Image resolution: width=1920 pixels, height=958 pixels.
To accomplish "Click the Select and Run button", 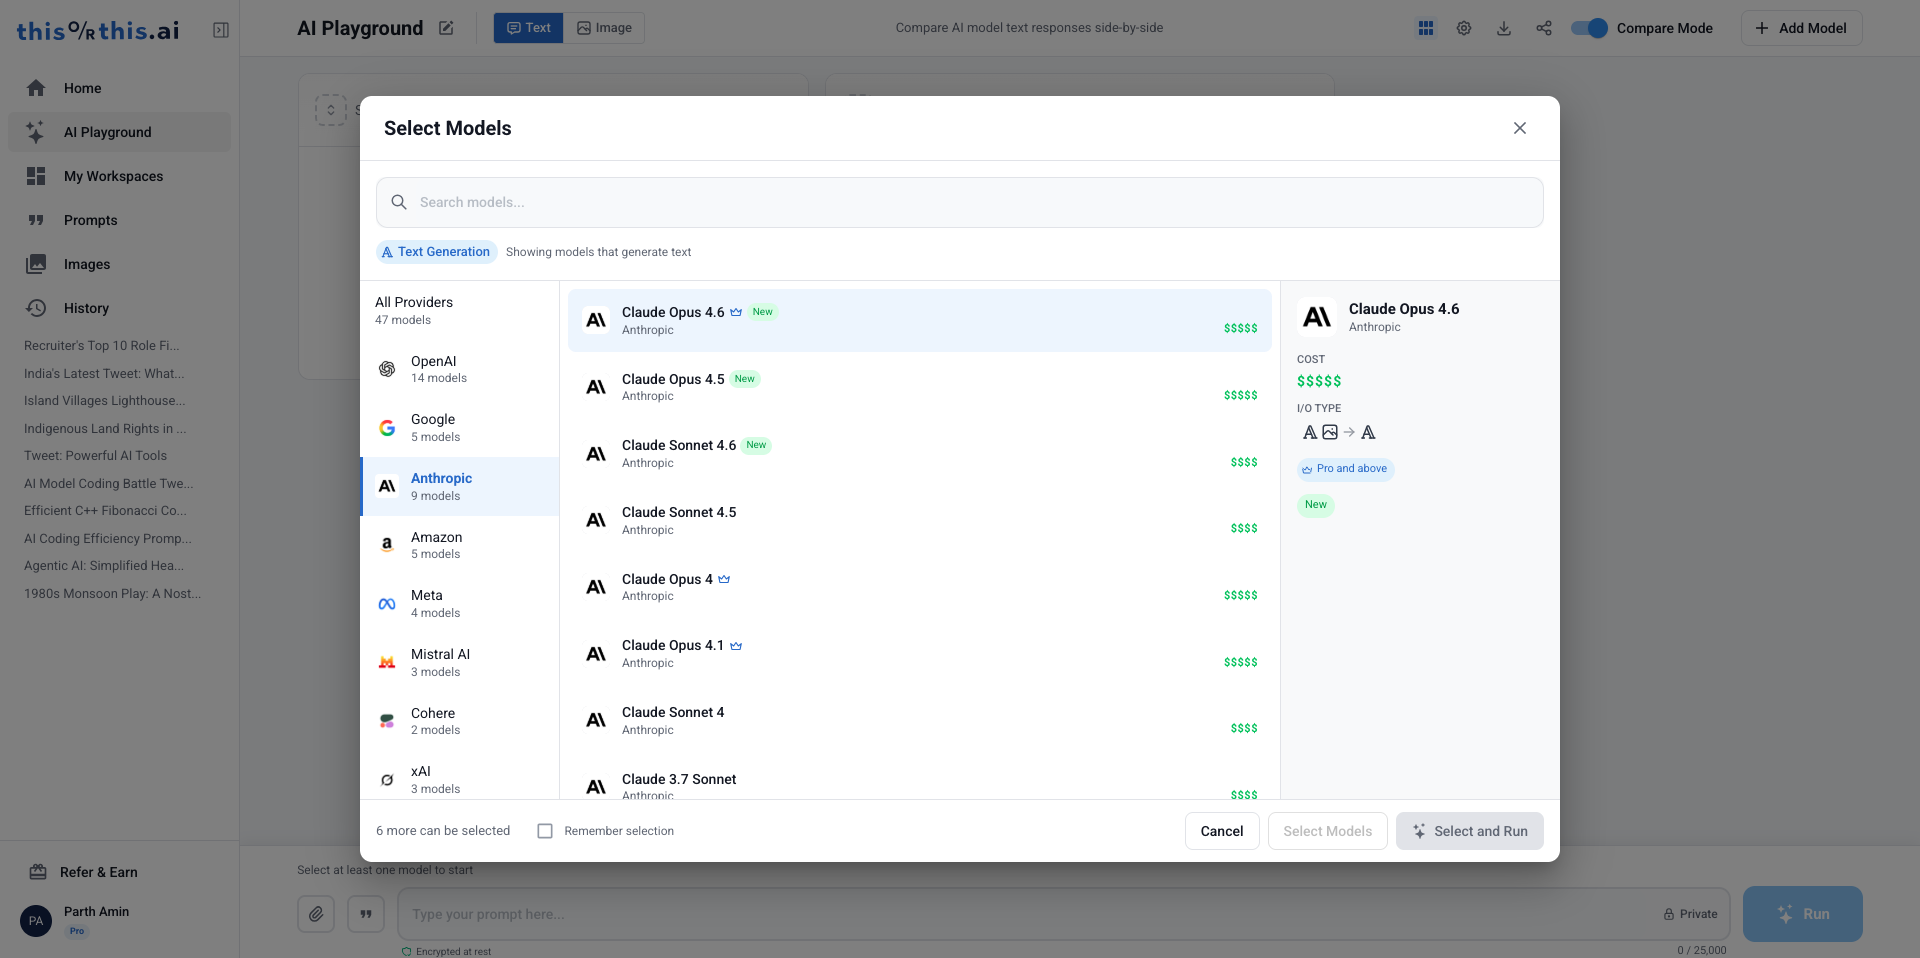I will click(x=1470, y=831).
